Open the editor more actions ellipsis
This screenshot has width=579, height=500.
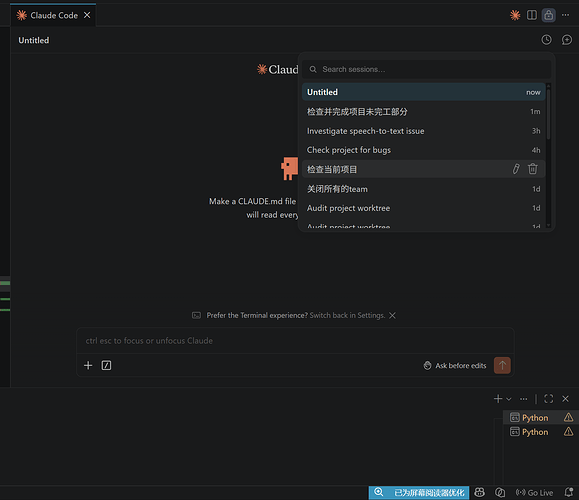tap(565, 15)
